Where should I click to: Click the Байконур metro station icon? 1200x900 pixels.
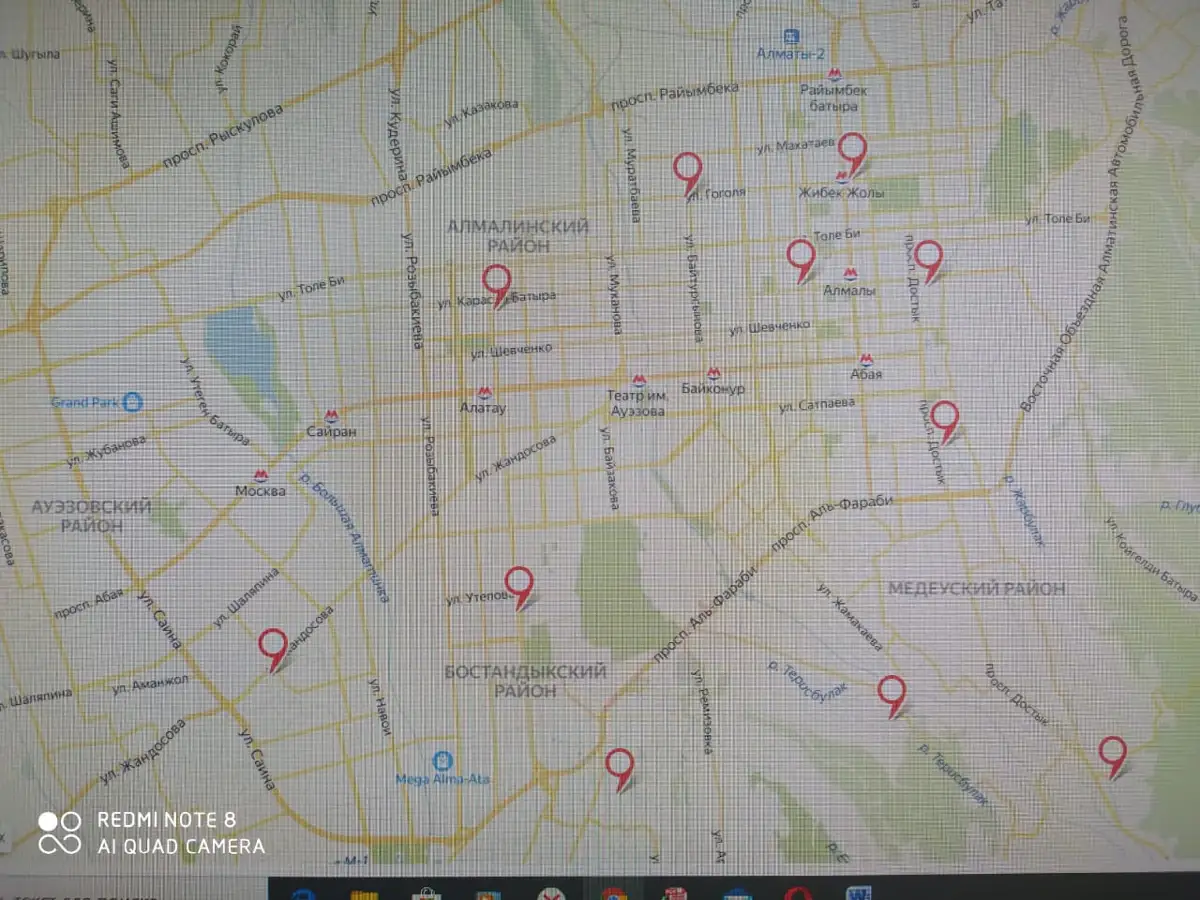(712, 372)
